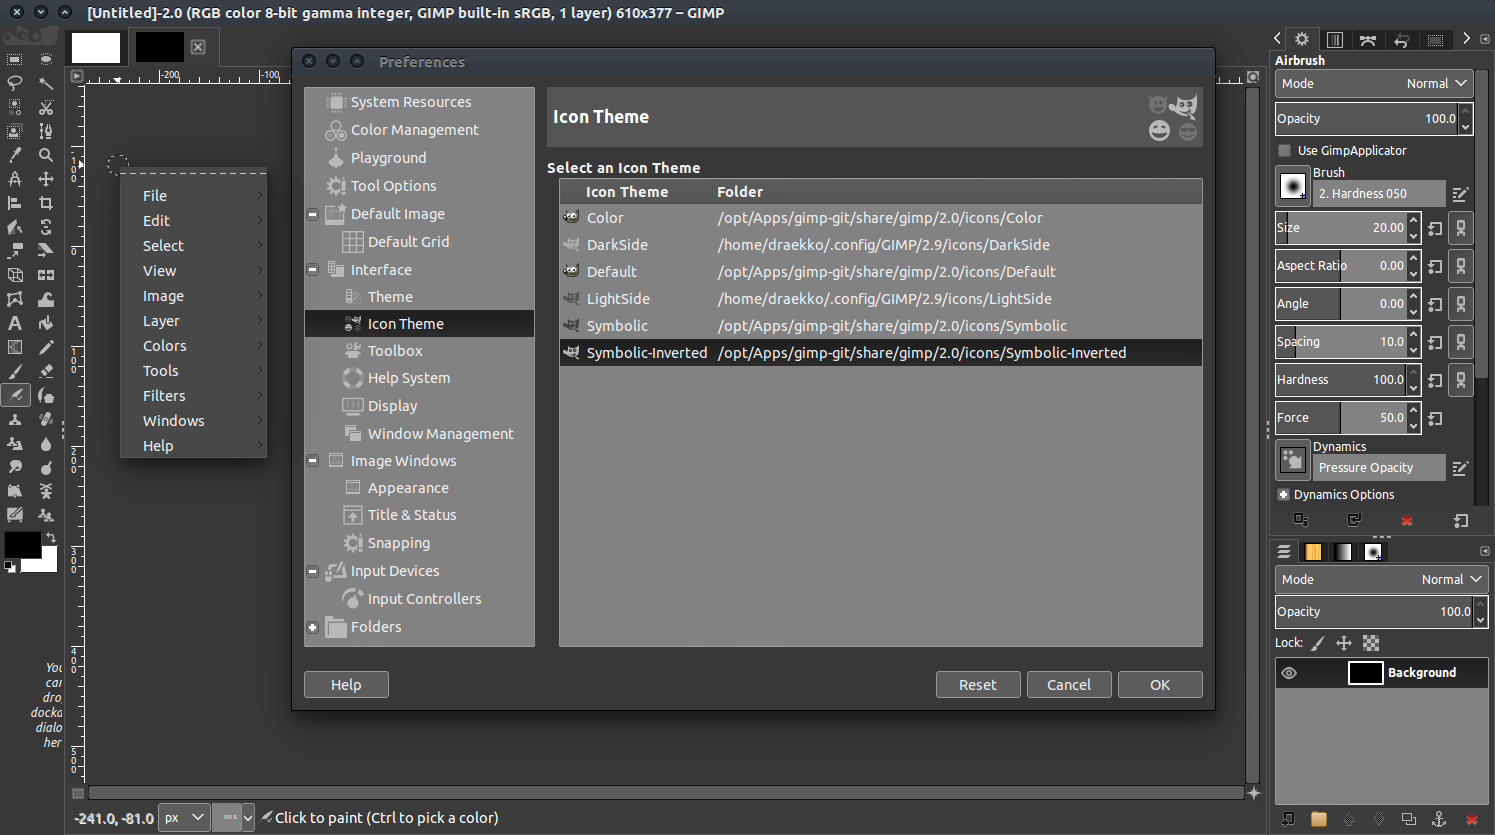Open the Colors menu entry
The image size is (1495, 835).
193,346
